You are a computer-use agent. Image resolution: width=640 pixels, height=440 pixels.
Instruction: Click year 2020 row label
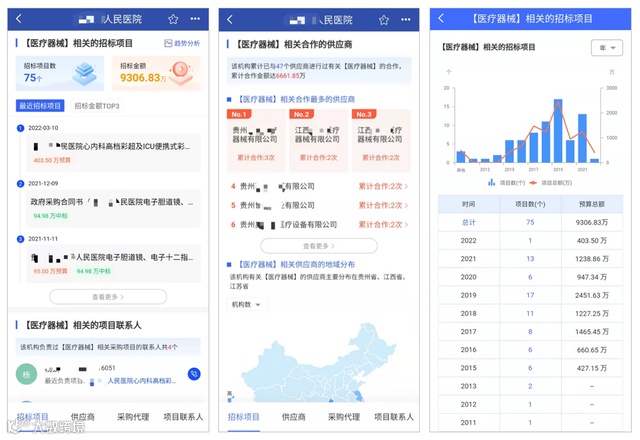pos(469,277)
